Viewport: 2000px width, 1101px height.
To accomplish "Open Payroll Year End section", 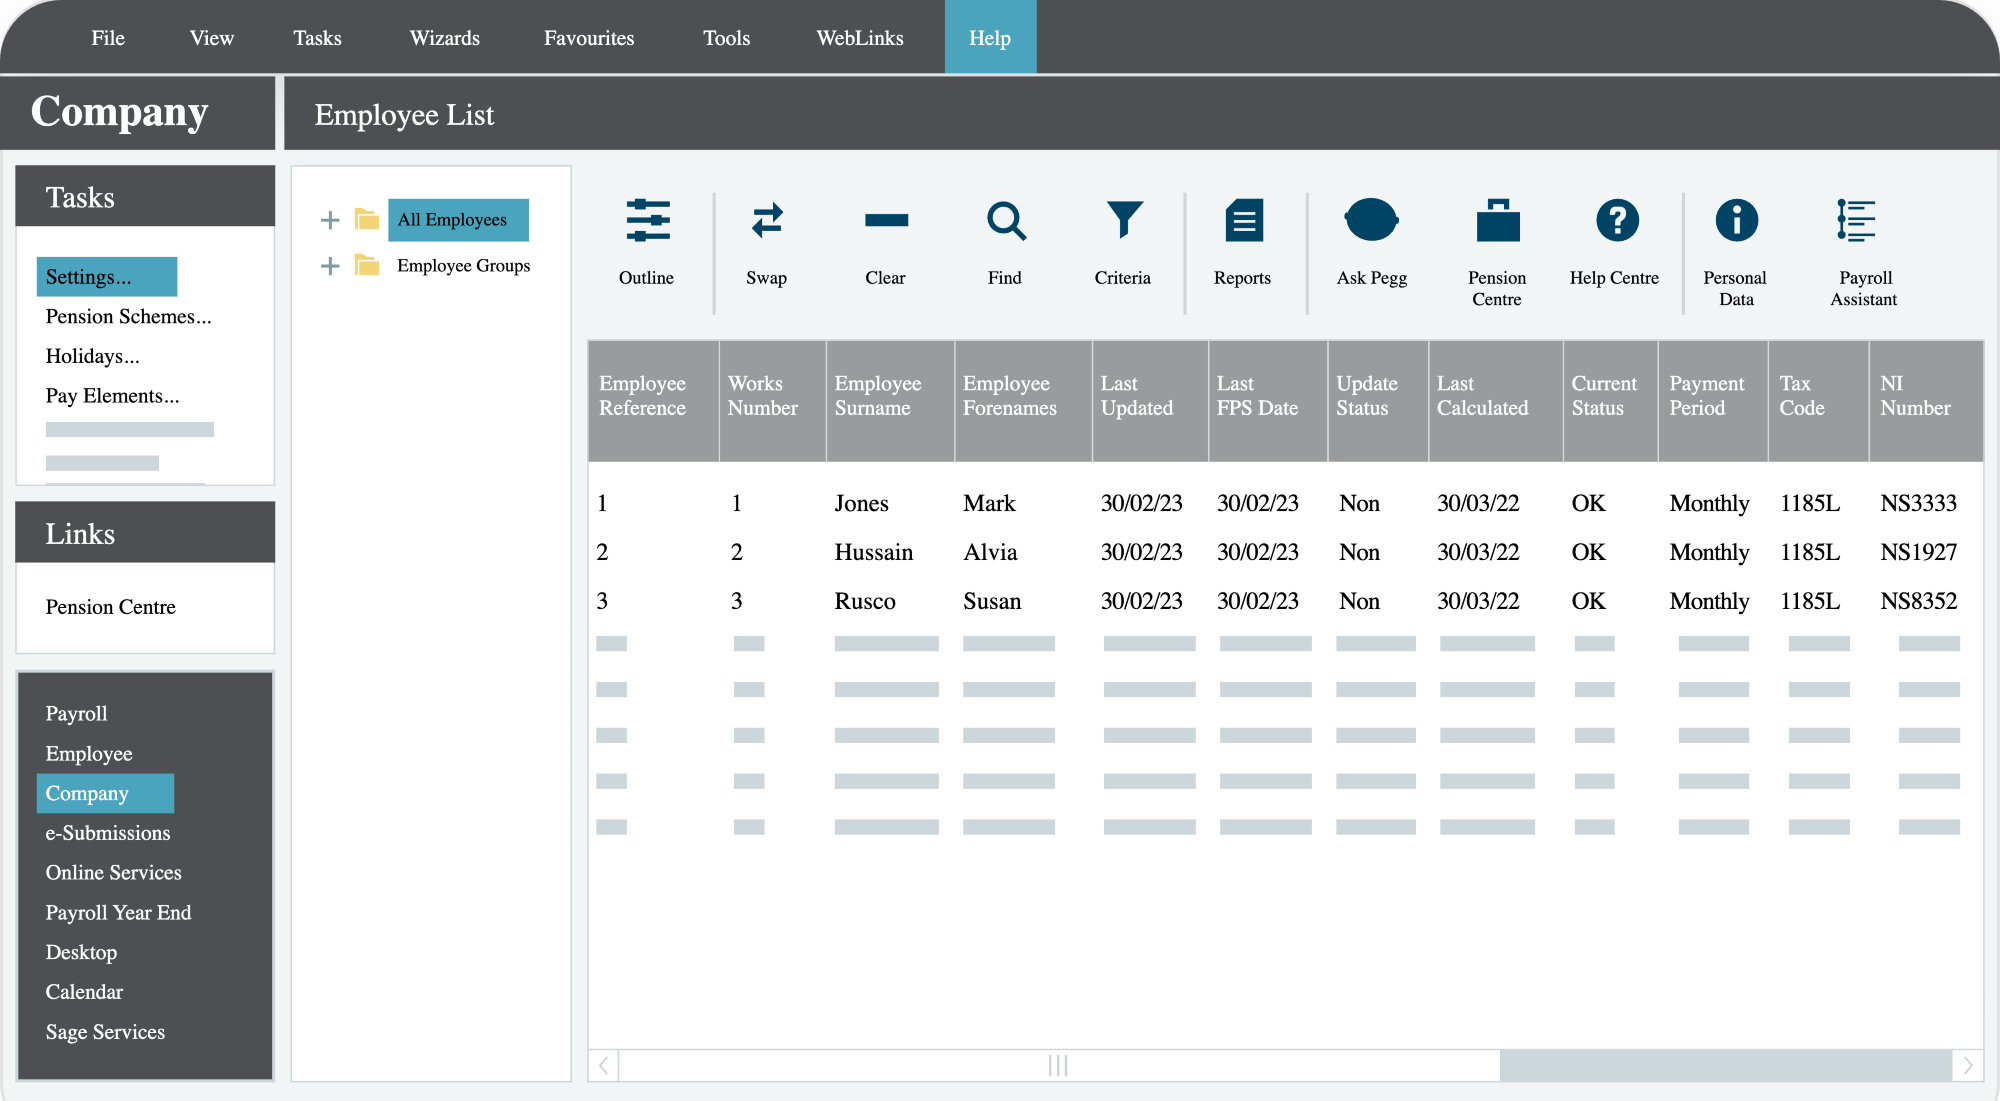I will tap(118, 912).
